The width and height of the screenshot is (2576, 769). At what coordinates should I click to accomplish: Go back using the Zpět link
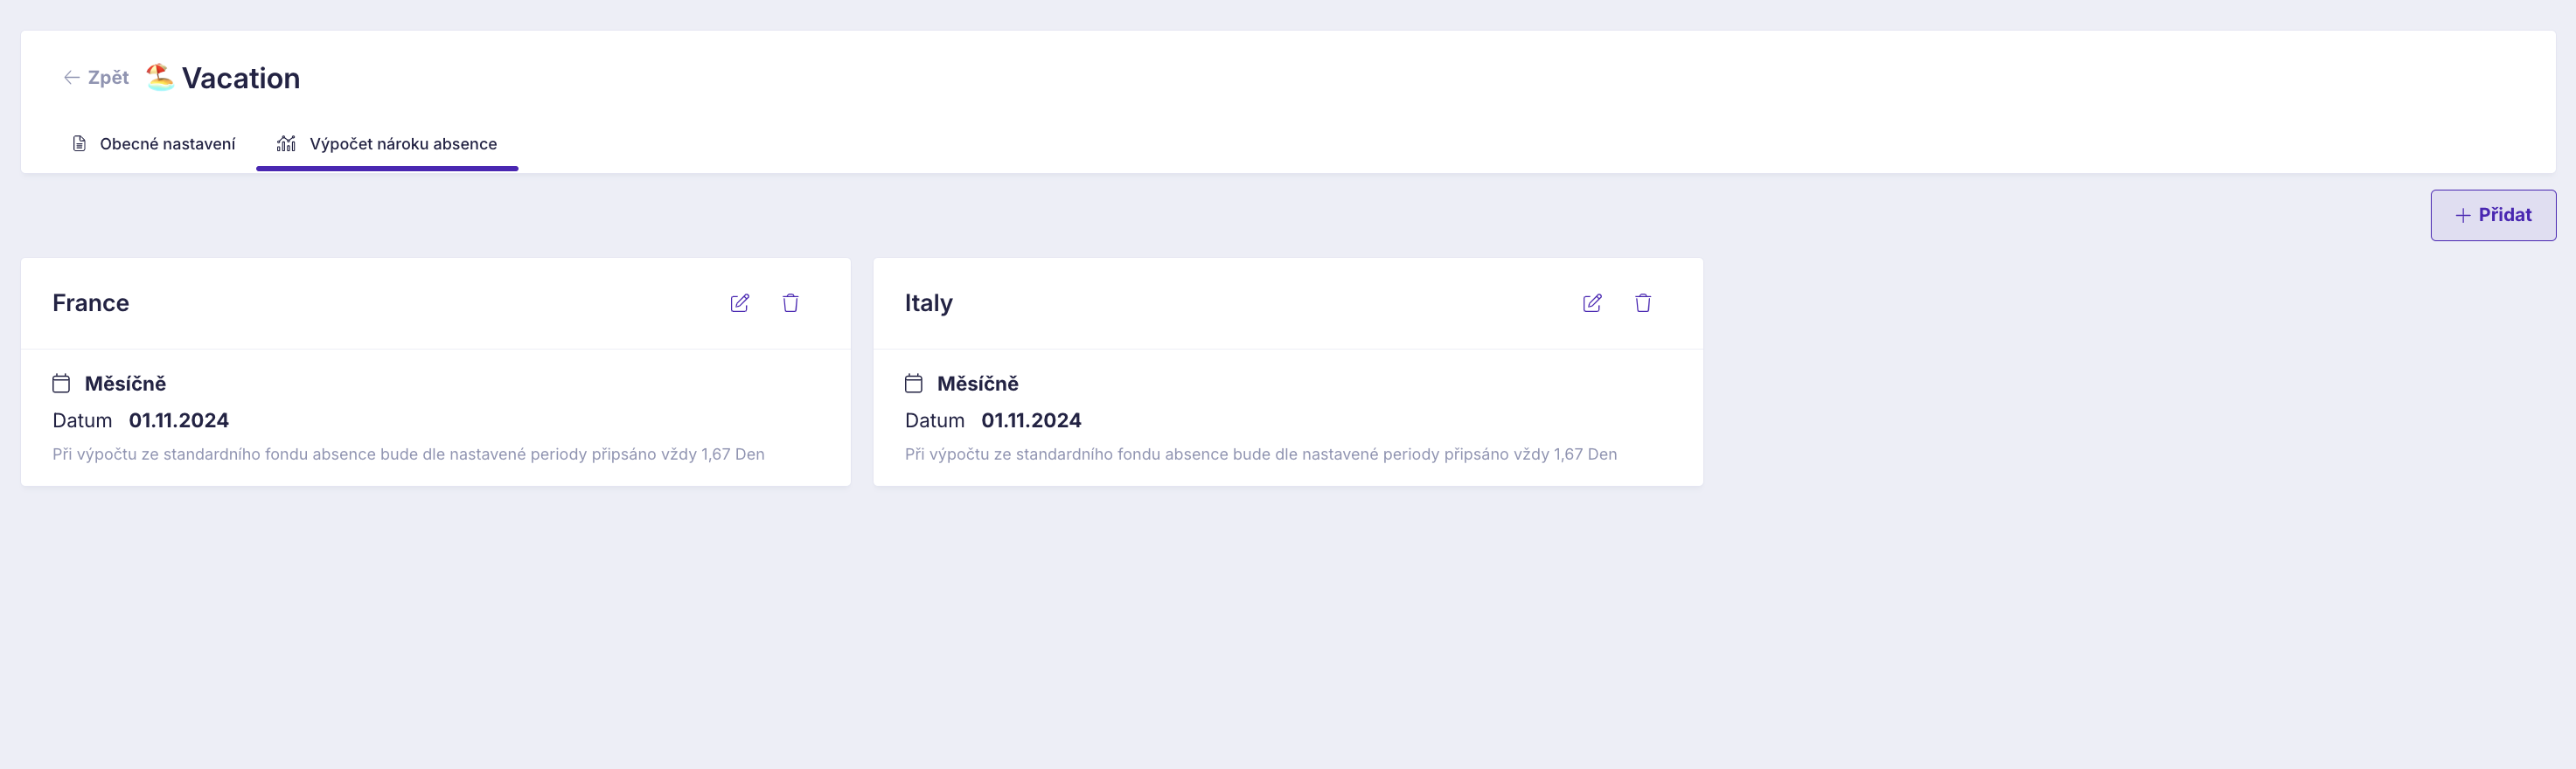pos(108,78)
